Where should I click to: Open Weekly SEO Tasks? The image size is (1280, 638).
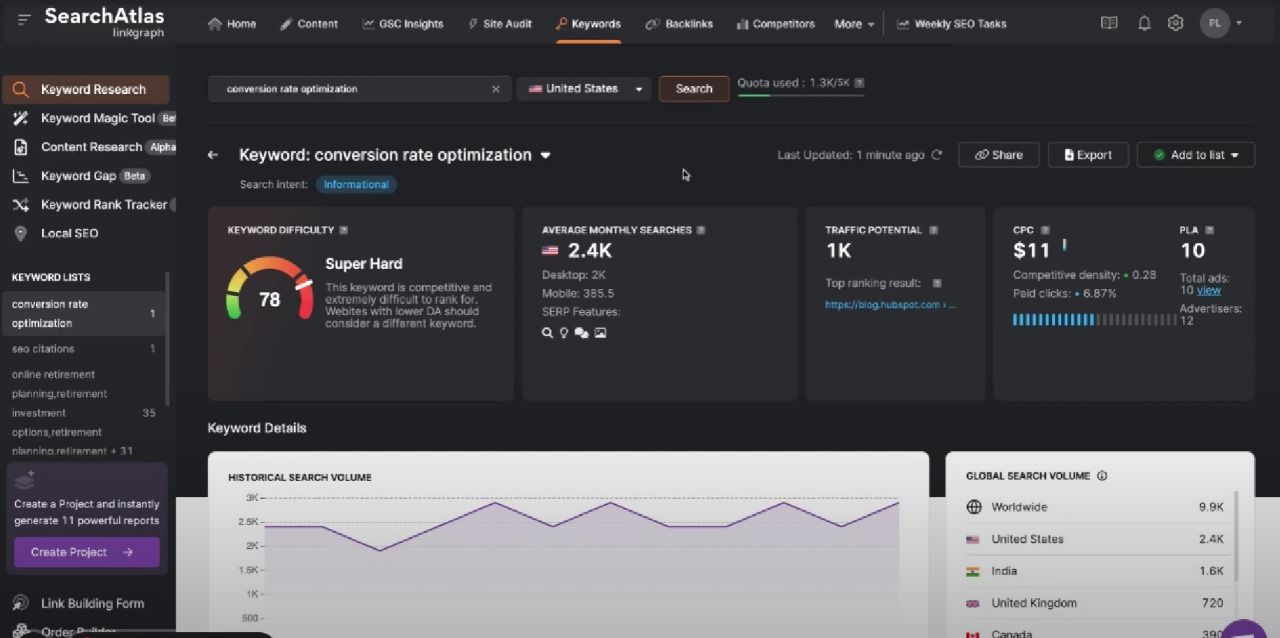(x=952, y=23)
